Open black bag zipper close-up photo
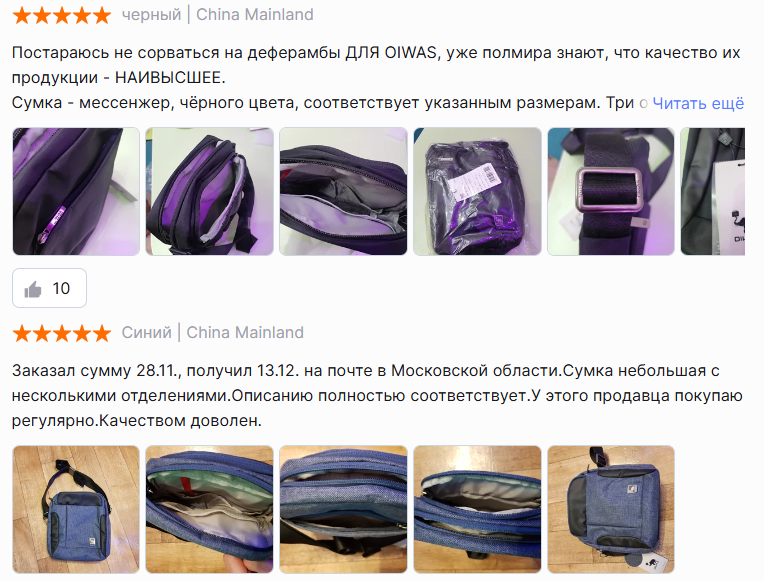Viewport: 764px width, 582px height. tap(76, 191)
